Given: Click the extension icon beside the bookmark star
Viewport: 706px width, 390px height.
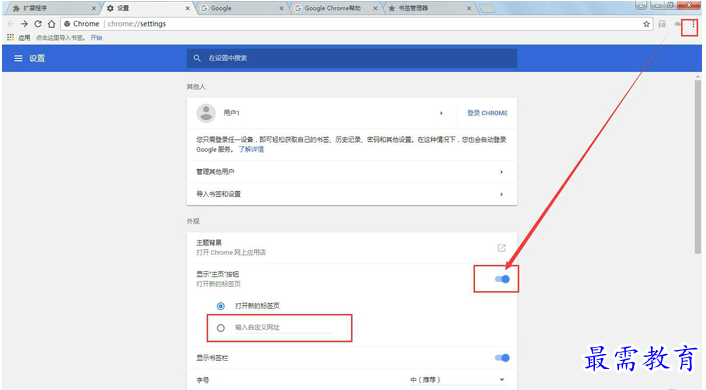Looking at the screenshot, I should pyautogui.click(x=662, y=24).
